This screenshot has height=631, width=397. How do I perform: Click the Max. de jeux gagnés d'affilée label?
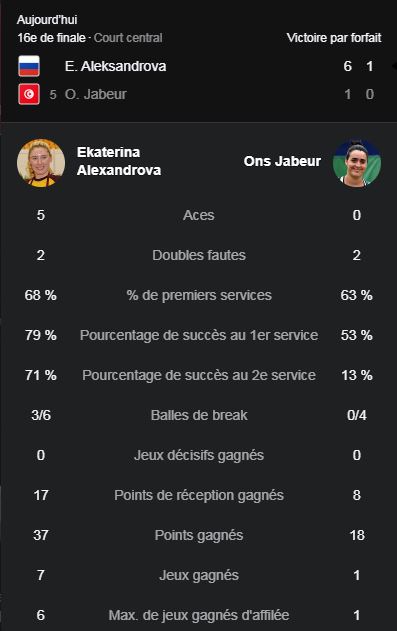[x=199, y=615]
